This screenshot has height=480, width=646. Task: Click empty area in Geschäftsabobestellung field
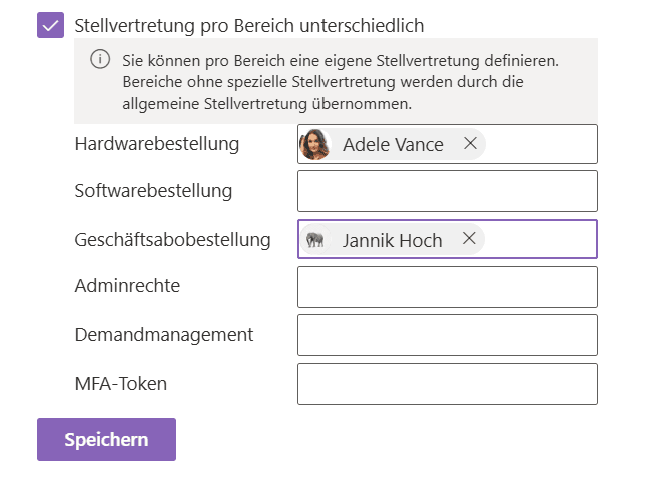pyautogui.click(x=540, y=239)
